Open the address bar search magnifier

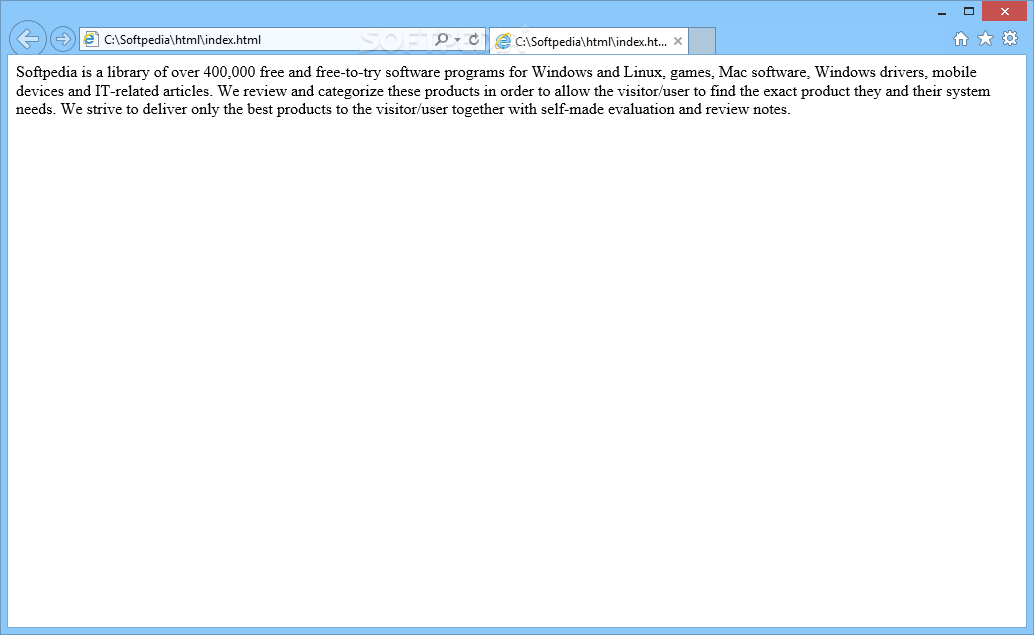point(441,40)
